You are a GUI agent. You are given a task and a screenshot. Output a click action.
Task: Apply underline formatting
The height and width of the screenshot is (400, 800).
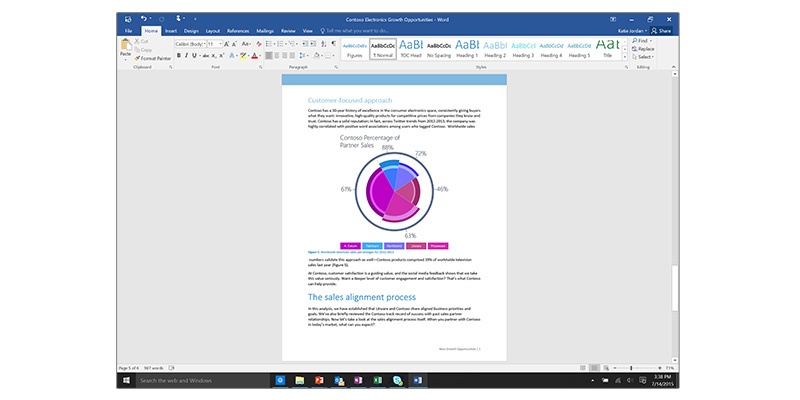(x=192, y=56)
